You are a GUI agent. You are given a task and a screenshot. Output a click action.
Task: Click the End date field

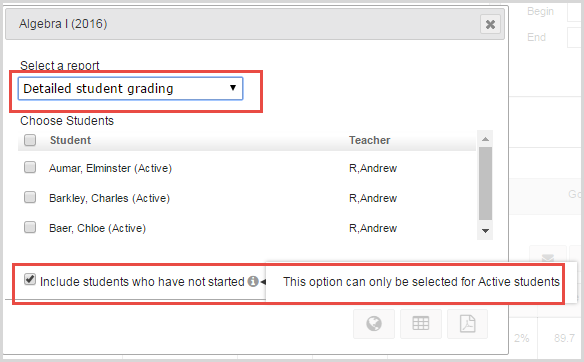coord(575,38)
